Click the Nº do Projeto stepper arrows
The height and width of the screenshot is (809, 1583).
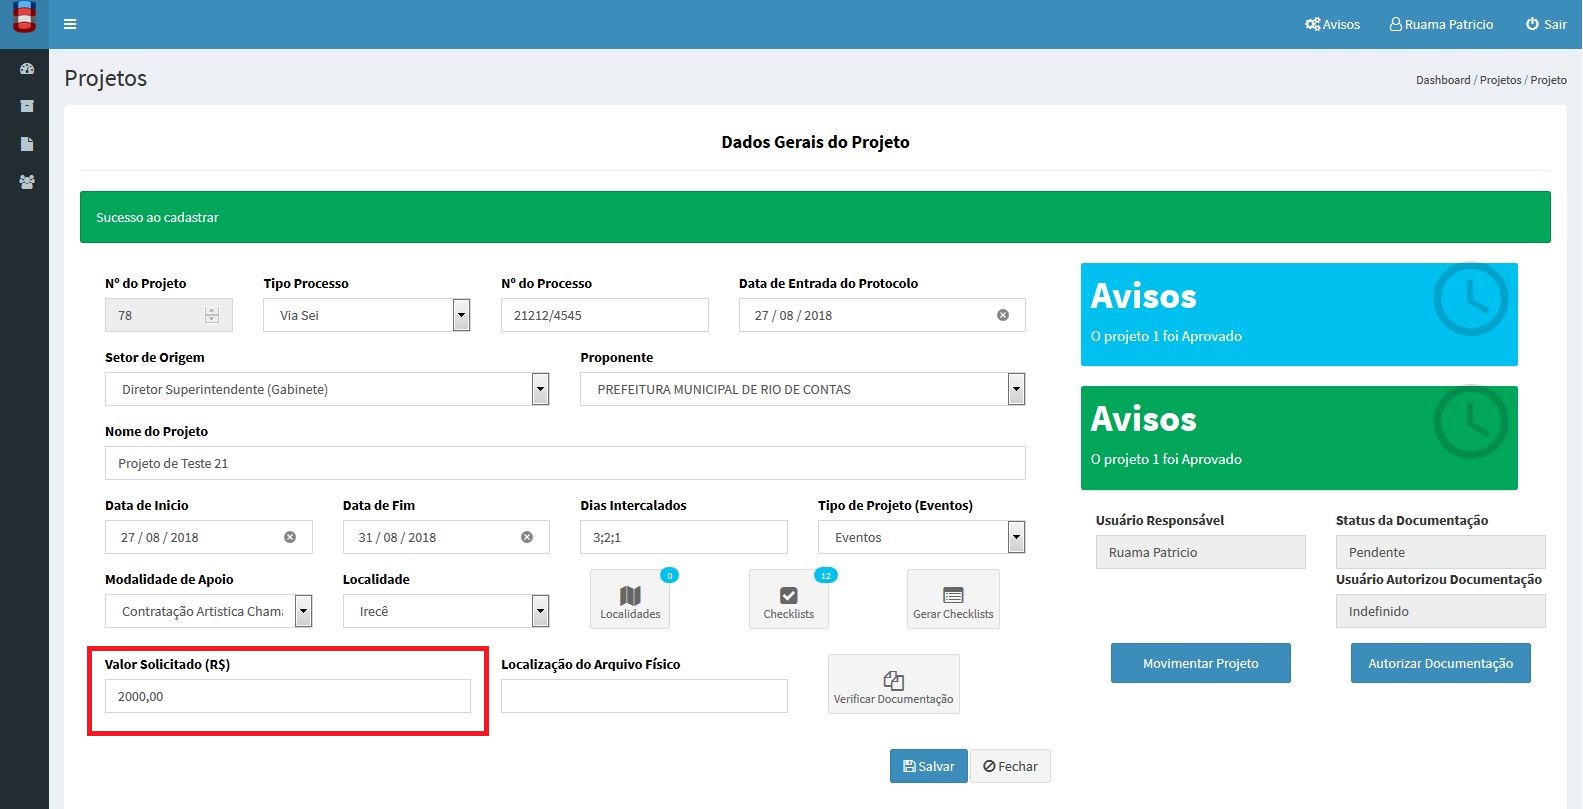[x=211, y=315]
